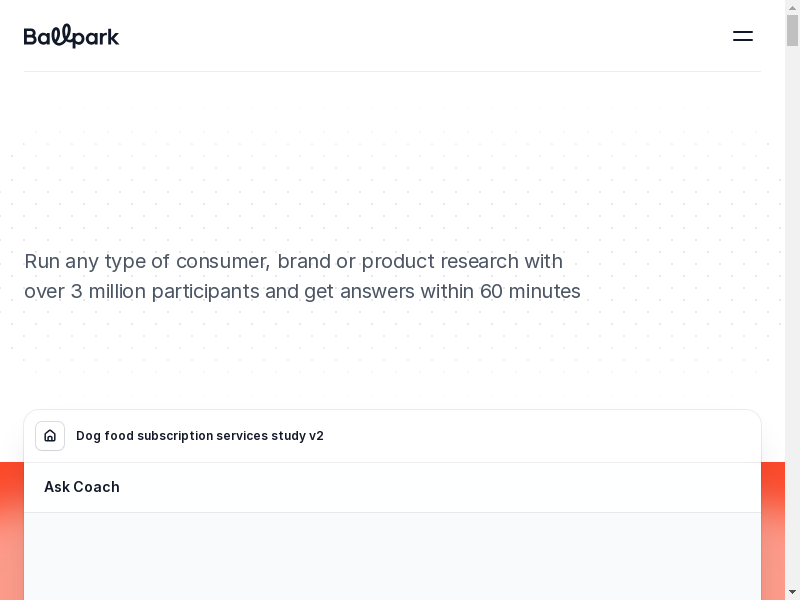Screen dimensions: 800x600
Task: Open the Ask Coach panel
Action: (x=82, y=487)
